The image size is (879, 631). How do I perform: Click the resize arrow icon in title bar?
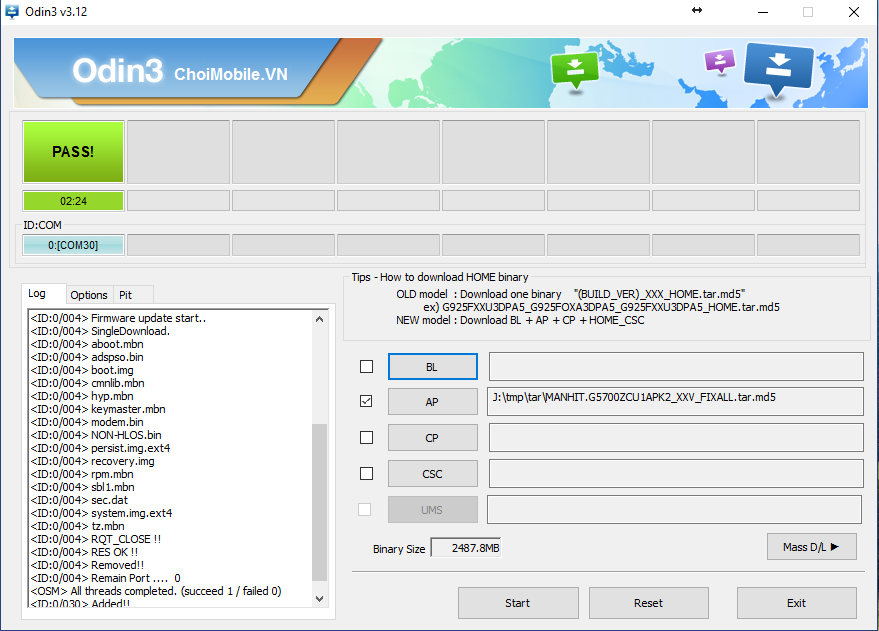[x=697, y=11]
